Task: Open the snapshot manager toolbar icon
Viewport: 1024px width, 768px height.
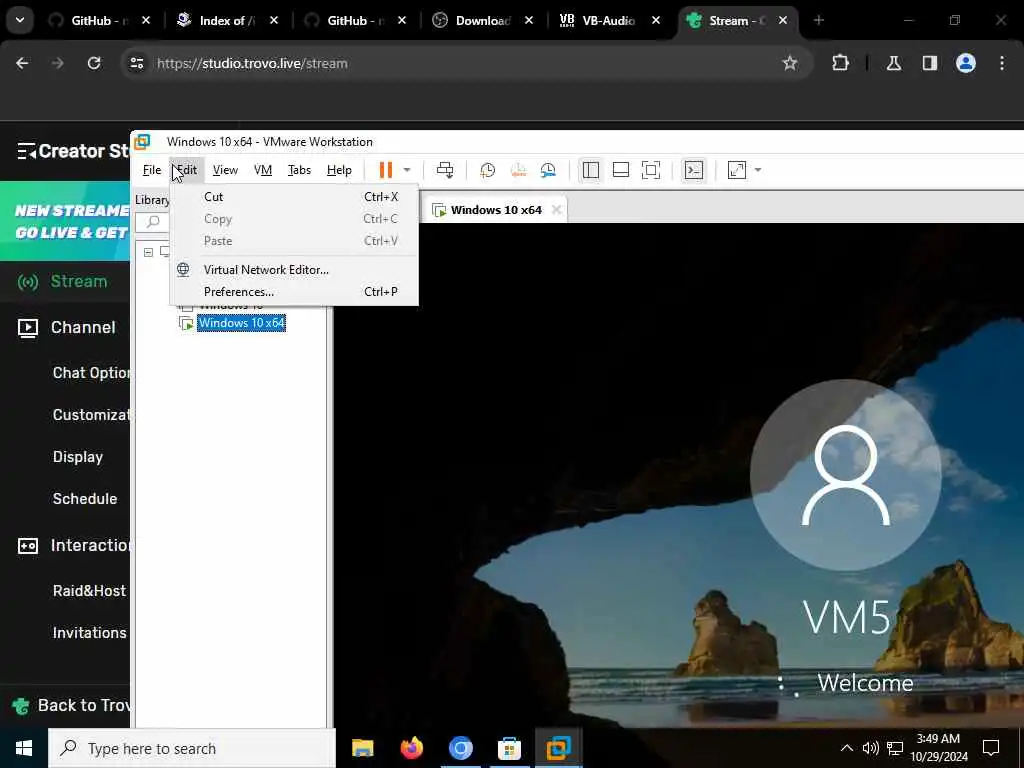Action: coord(548,170)
